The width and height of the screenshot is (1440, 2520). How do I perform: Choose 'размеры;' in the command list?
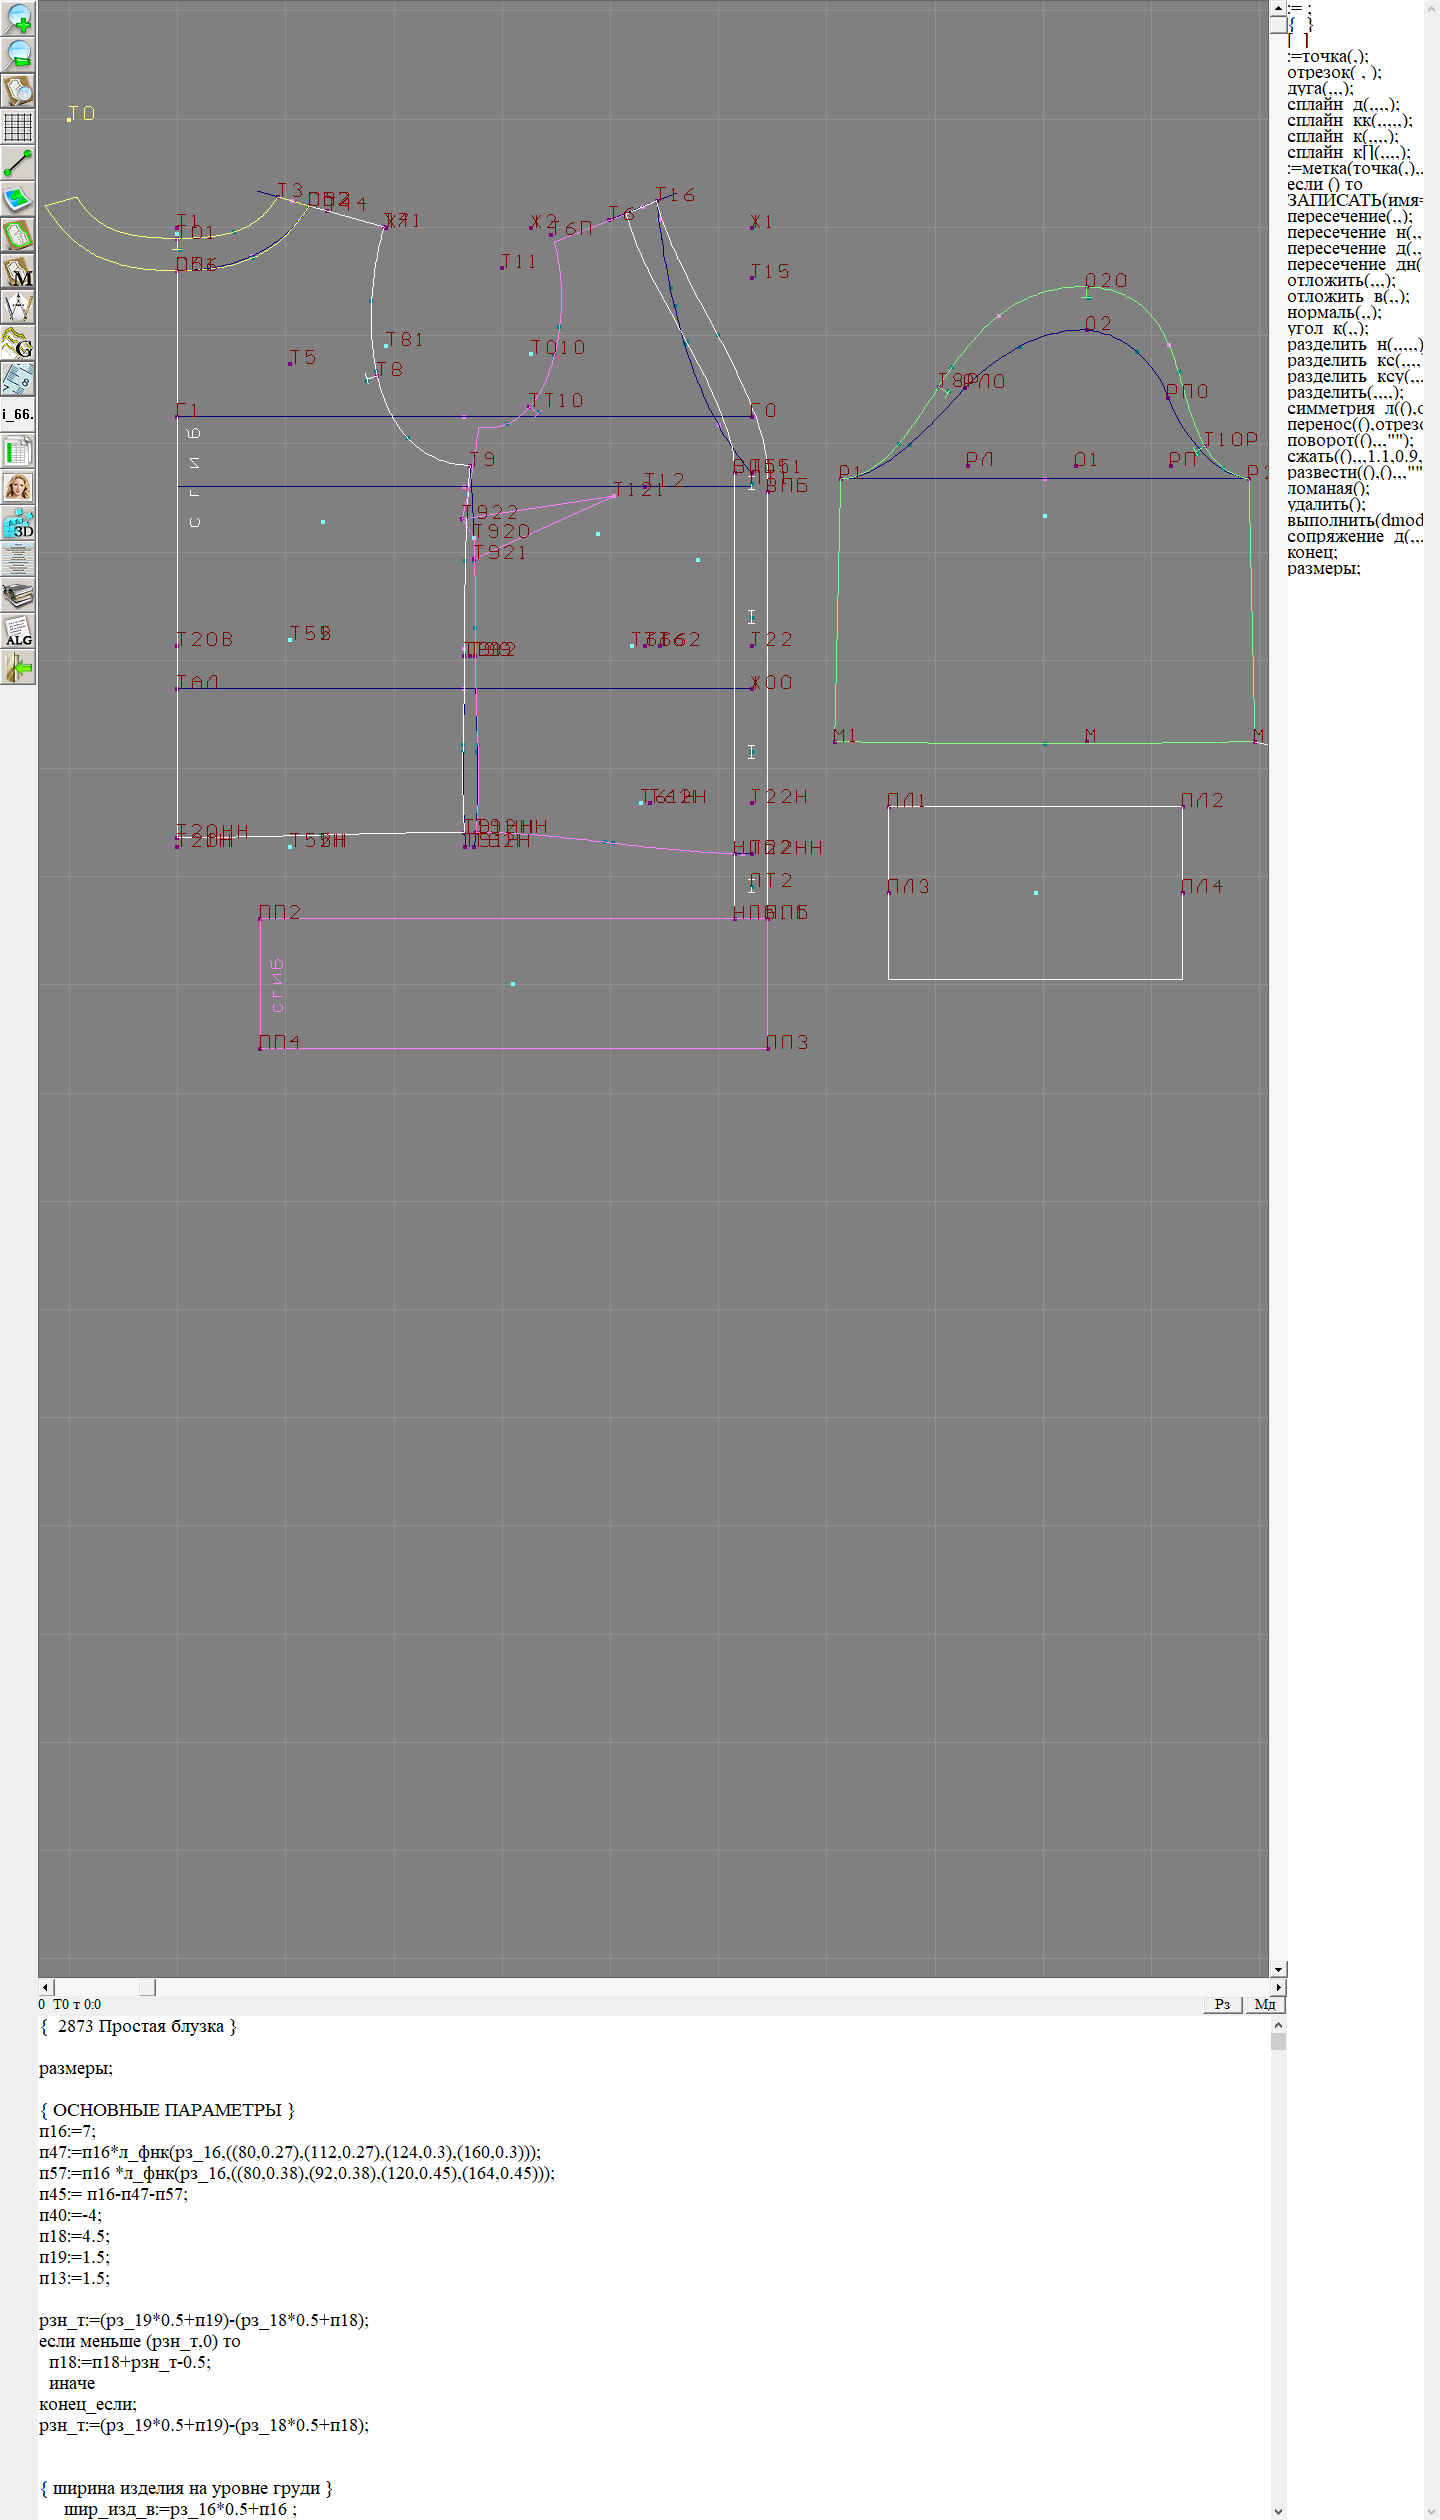(1323, 569)
